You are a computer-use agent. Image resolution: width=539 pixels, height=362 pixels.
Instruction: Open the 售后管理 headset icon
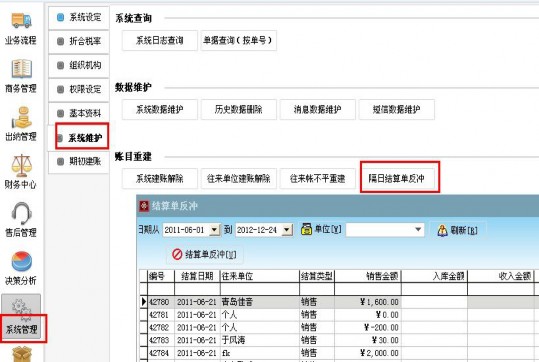(x=22, y=213)
